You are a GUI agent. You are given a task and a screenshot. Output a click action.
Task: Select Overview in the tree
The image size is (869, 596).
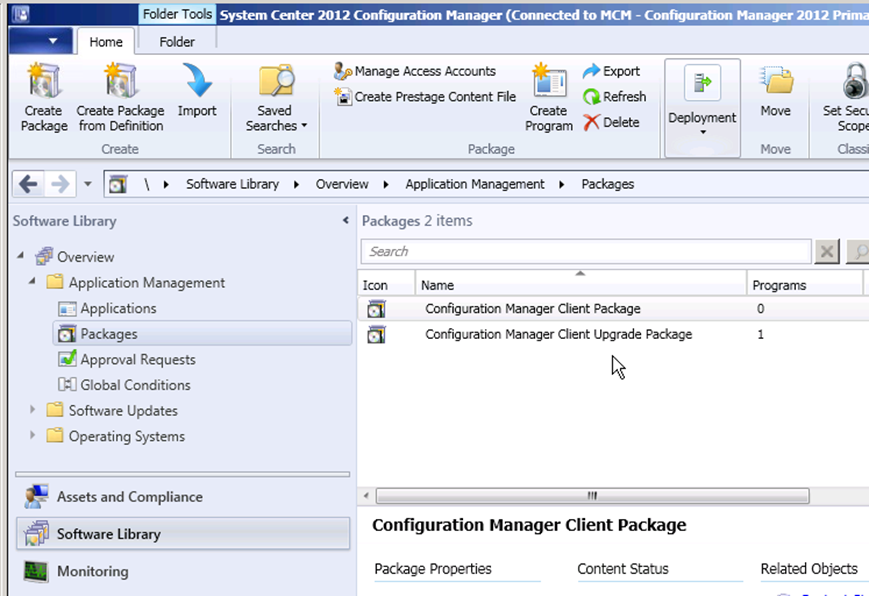[85, 257]
